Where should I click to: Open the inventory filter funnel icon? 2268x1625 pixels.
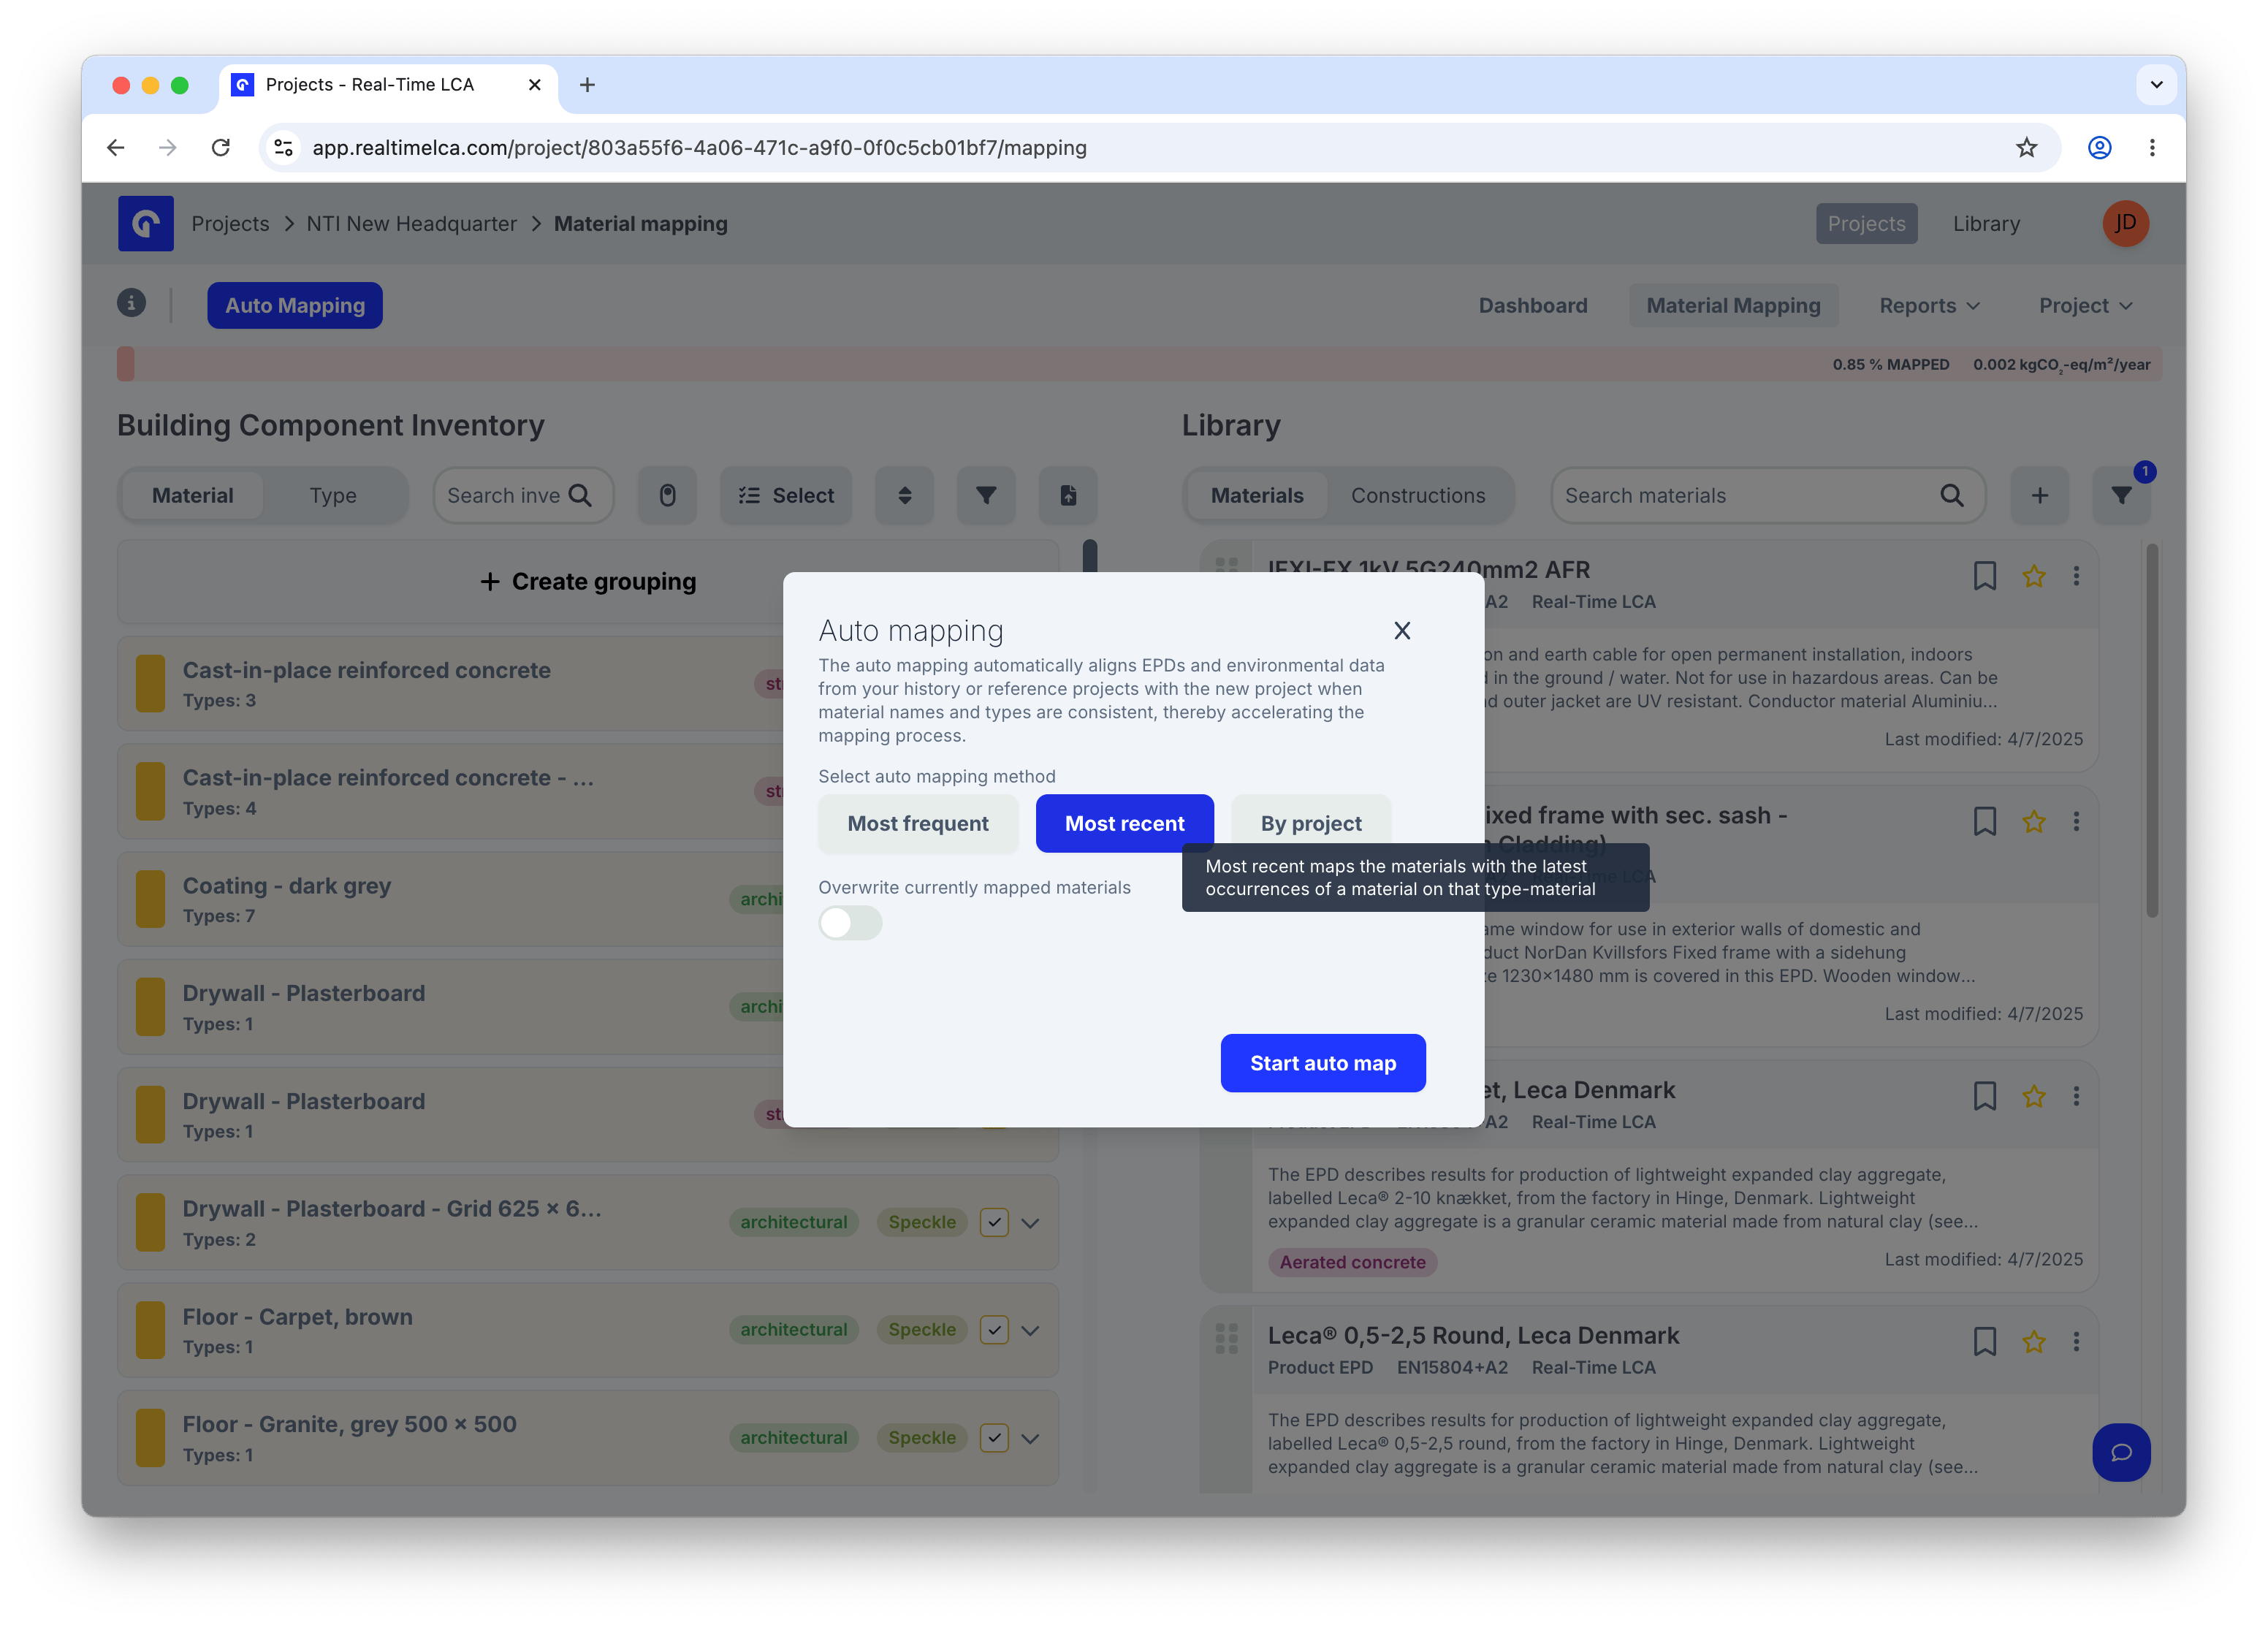pos(986,495)
